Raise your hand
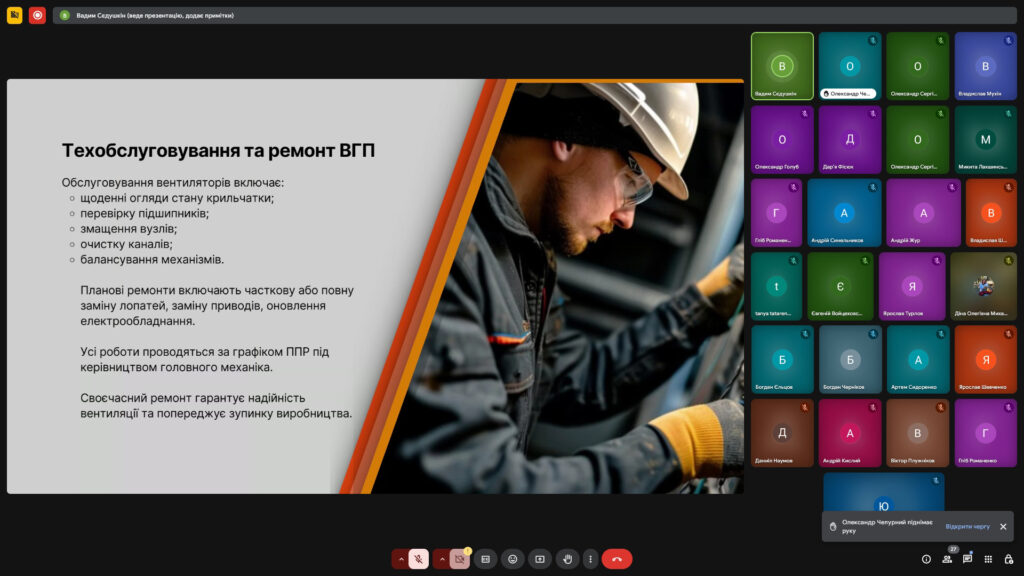 click(x=568, y=559)
